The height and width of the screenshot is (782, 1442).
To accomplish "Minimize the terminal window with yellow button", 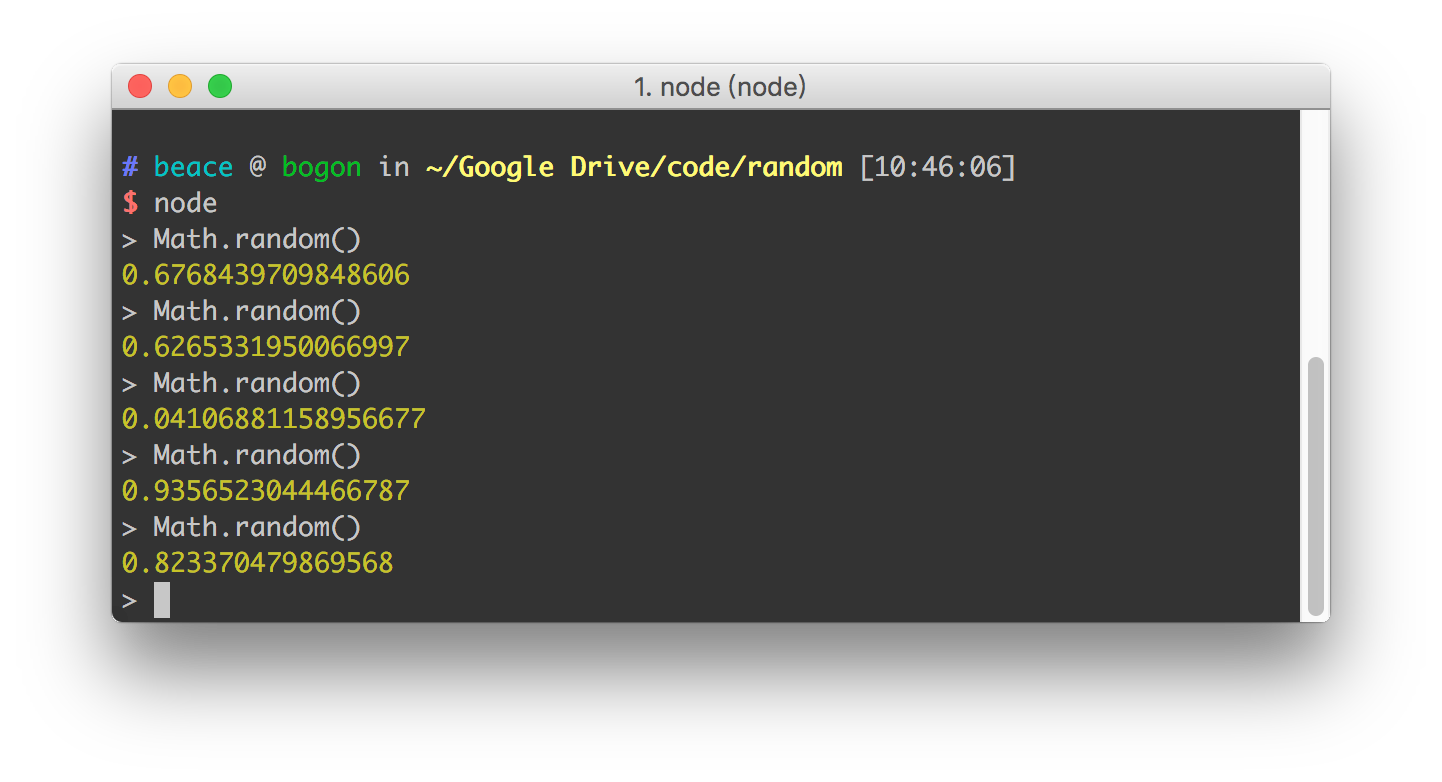I will point(180,87).
